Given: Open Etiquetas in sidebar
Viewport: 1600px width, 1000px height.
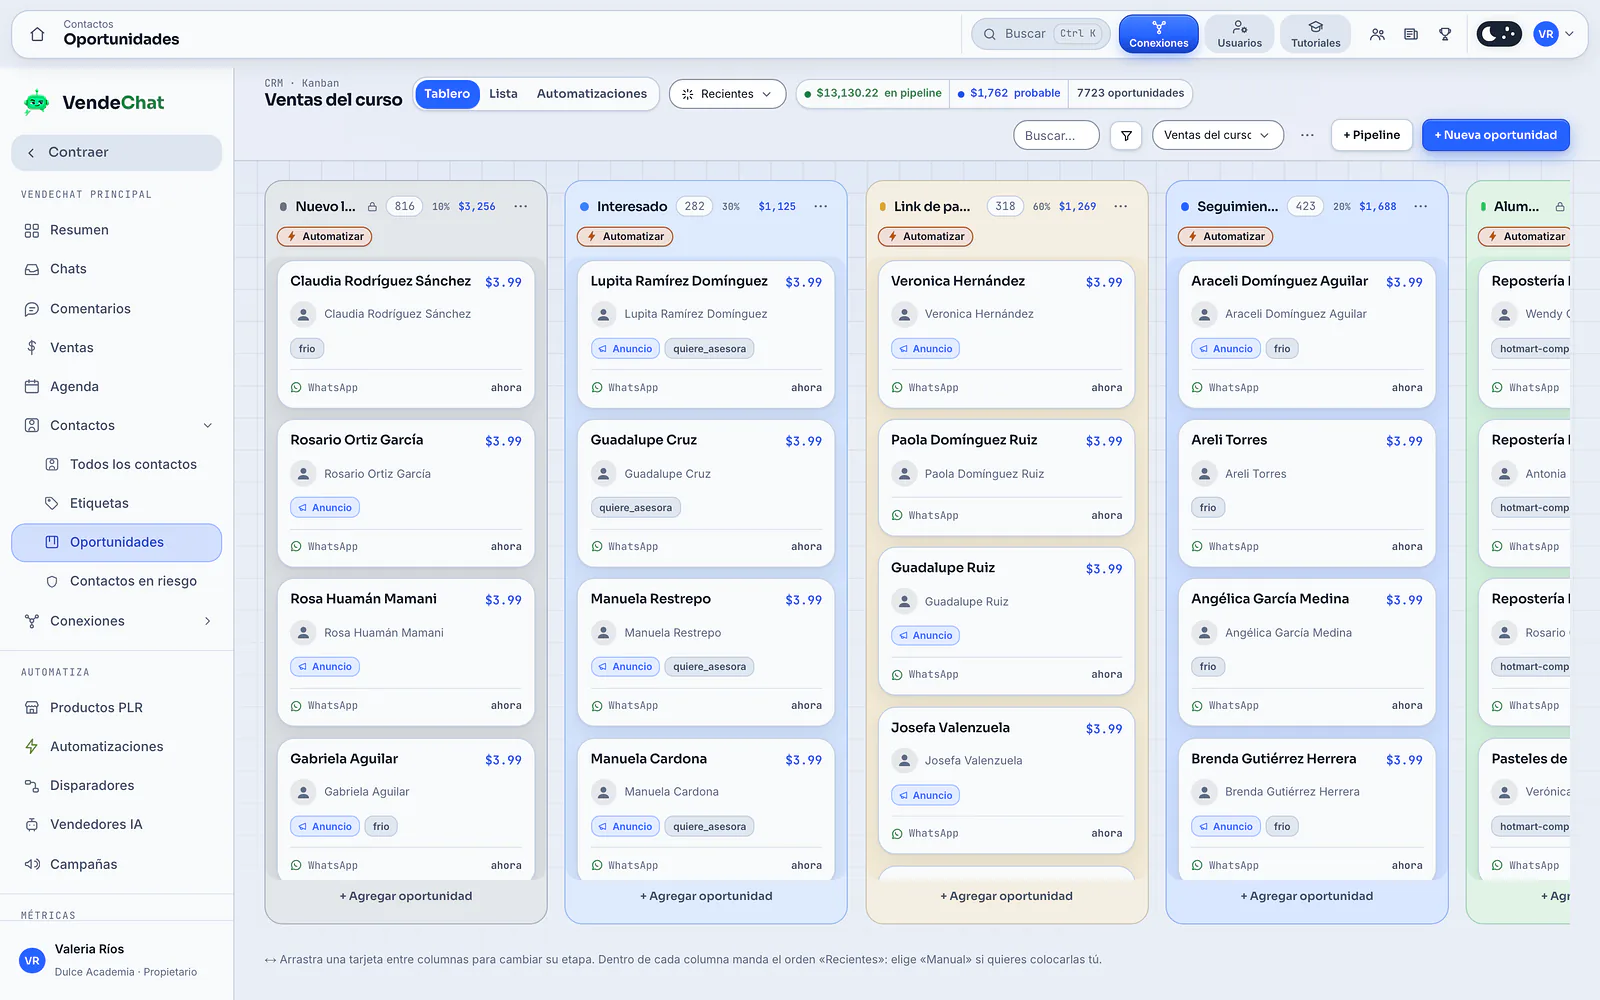Looking at the screenshot, I should click(116, 504).
